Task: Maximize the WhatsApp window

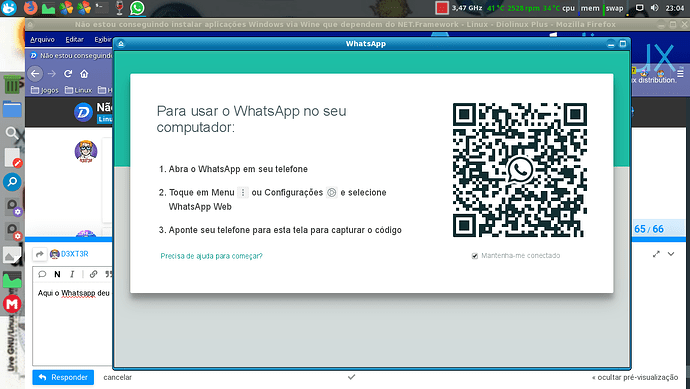Action: point(623,44)
